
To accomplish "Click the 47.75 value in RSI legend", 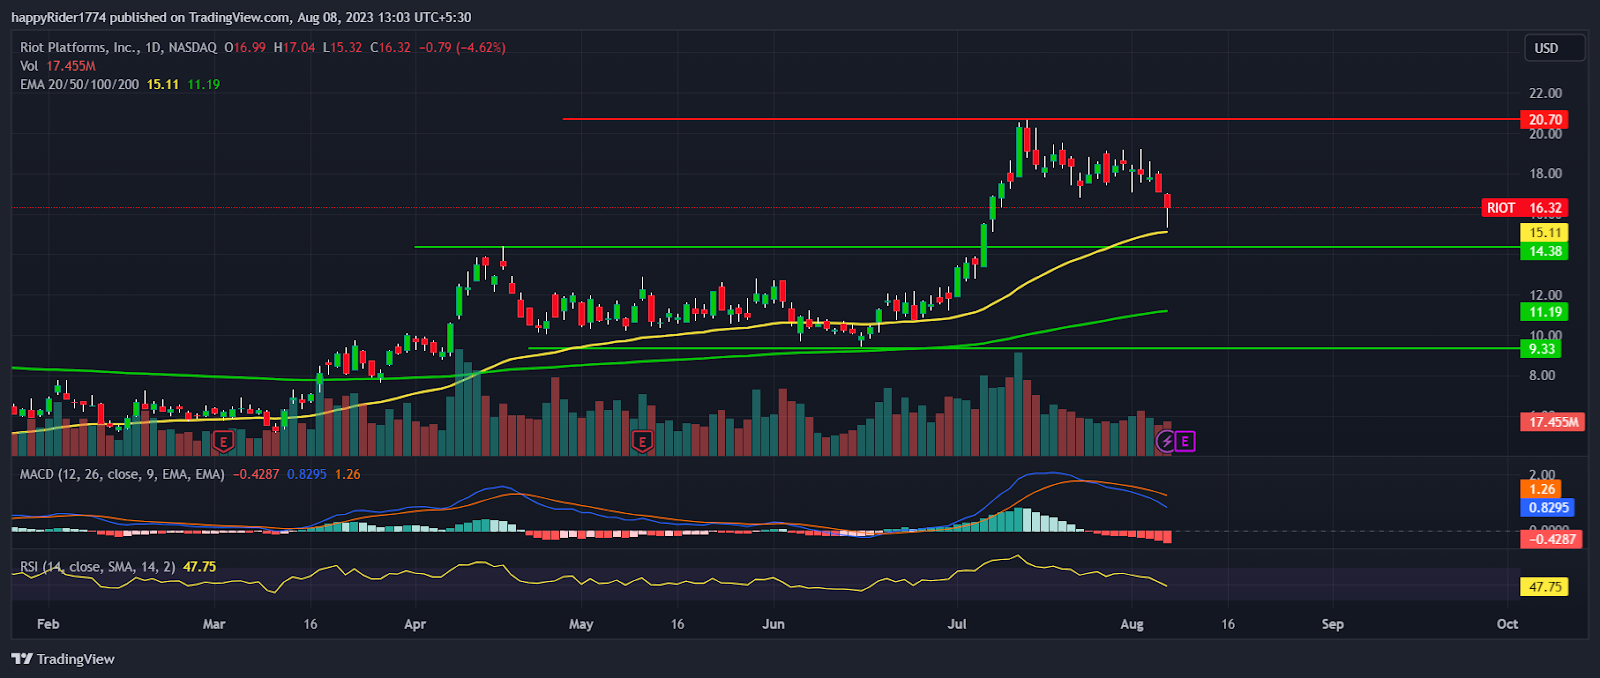I will (199, 567).
